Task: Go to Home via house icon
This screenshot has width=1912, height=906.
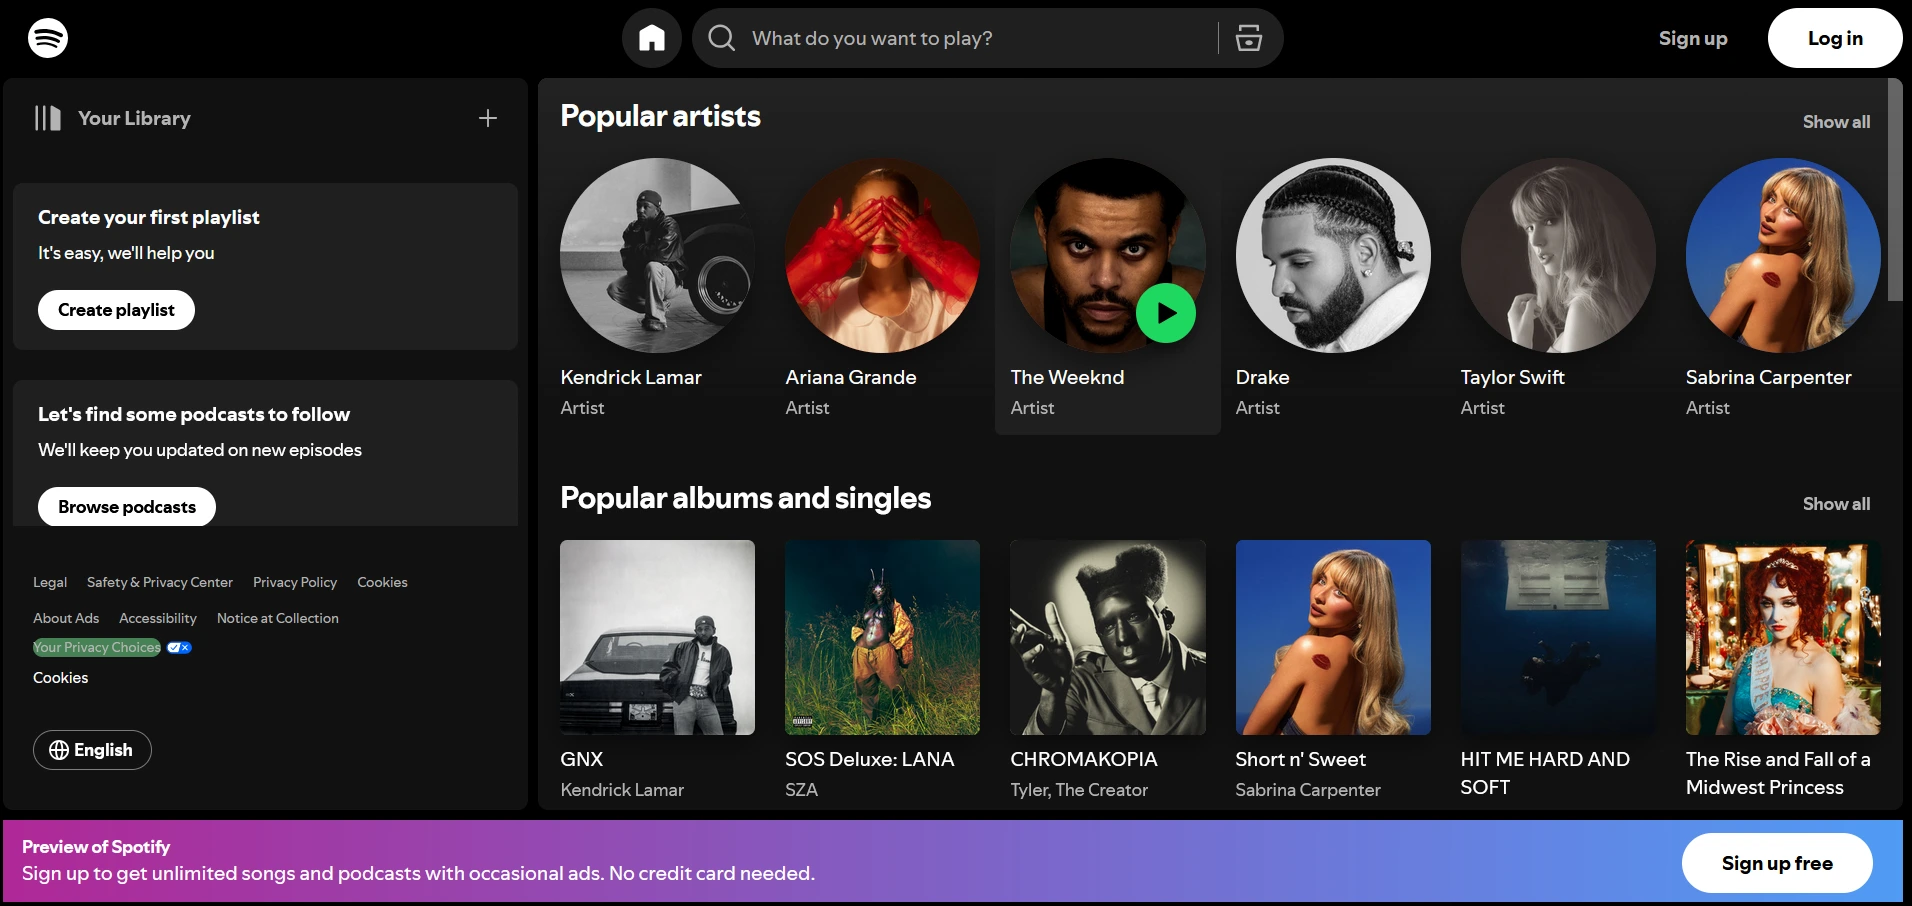Action: click(652, 38)
